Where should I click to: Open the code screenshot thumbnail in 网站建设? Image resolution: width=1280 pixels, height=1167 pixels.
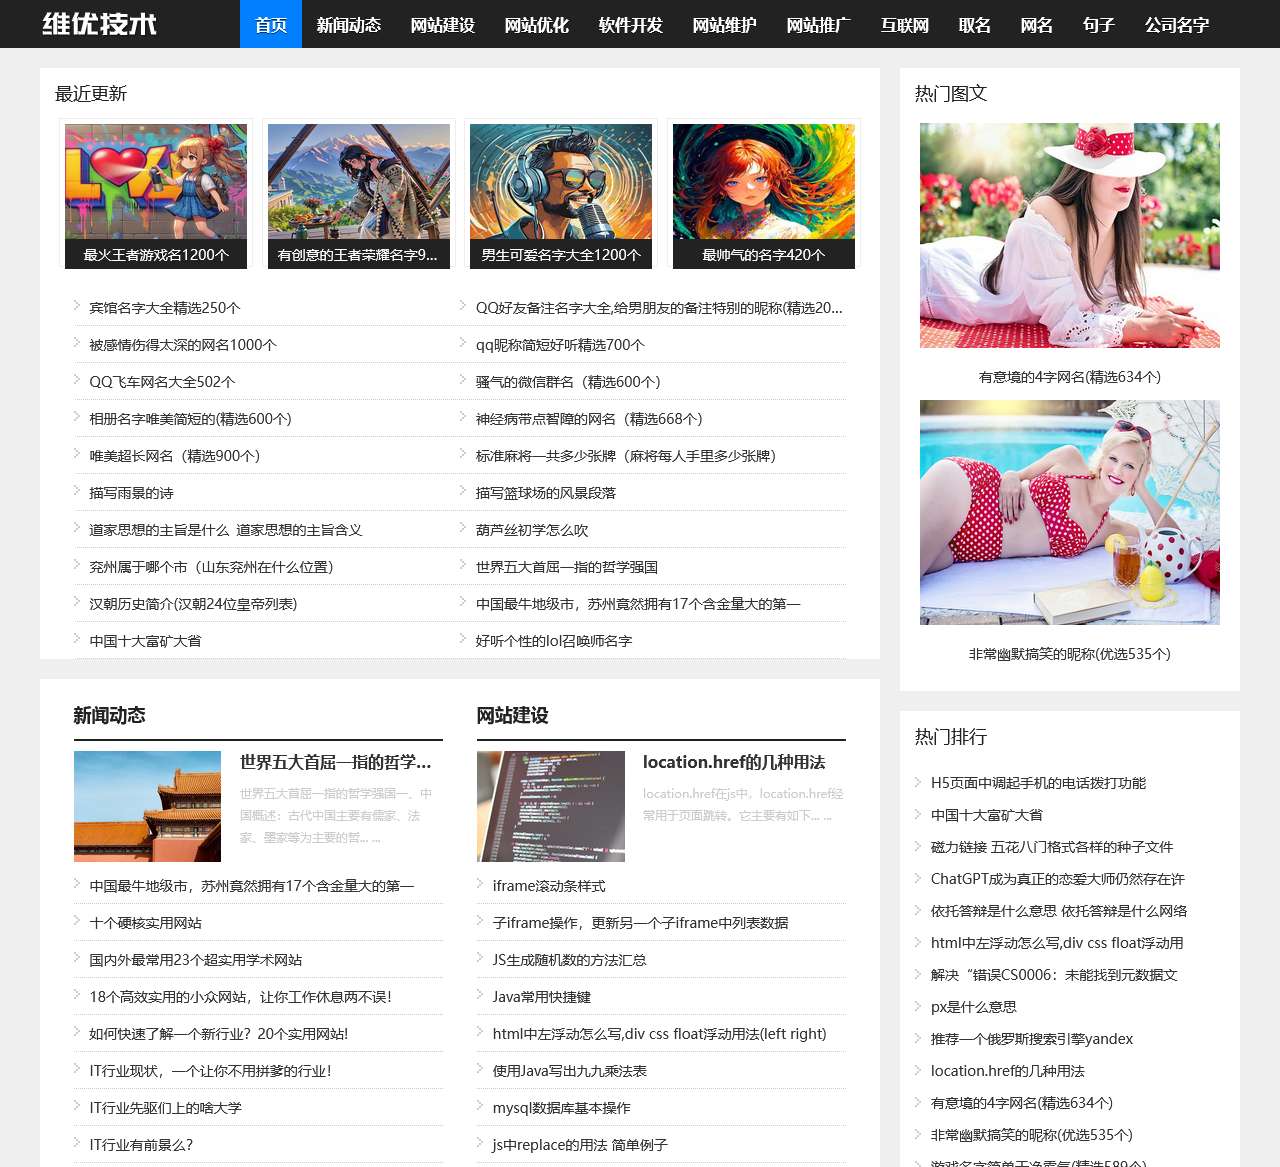click(550, 806)
